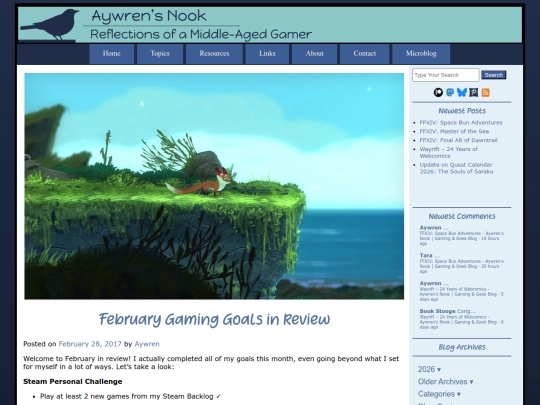Open Wayrift – 24 Years of Webcomics post

coord(448,152)
